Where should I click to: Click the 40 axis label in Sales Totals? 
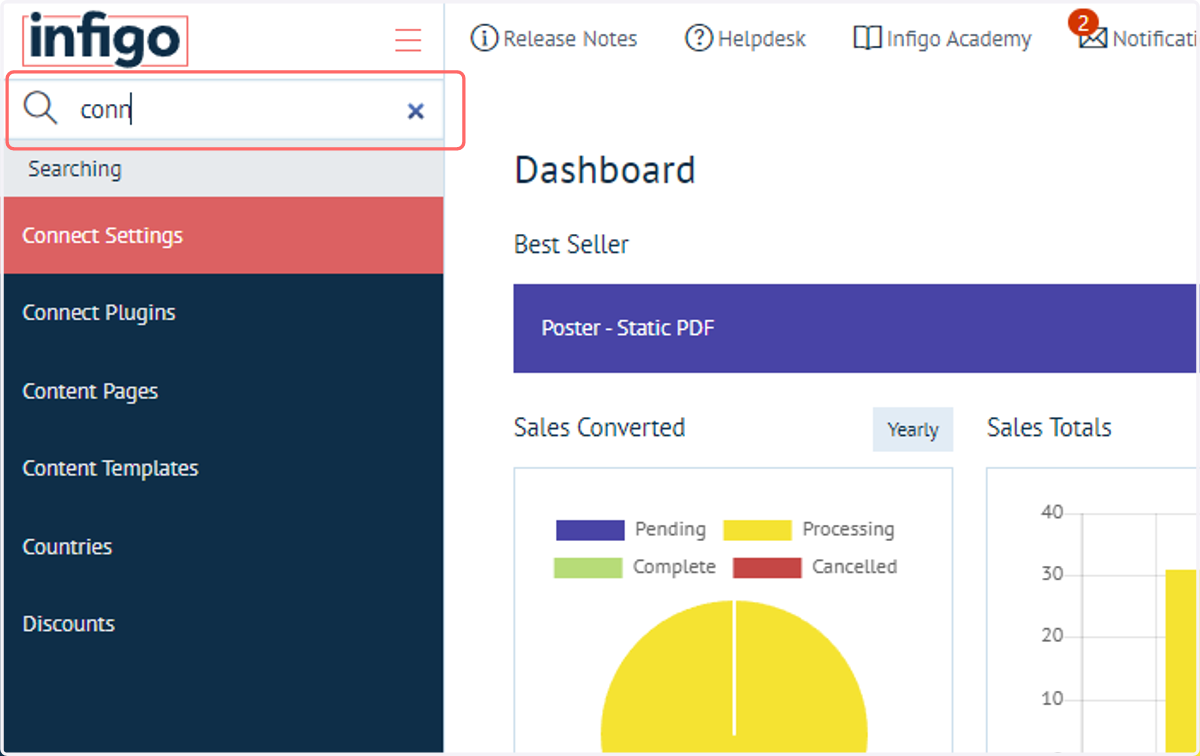1052,513
